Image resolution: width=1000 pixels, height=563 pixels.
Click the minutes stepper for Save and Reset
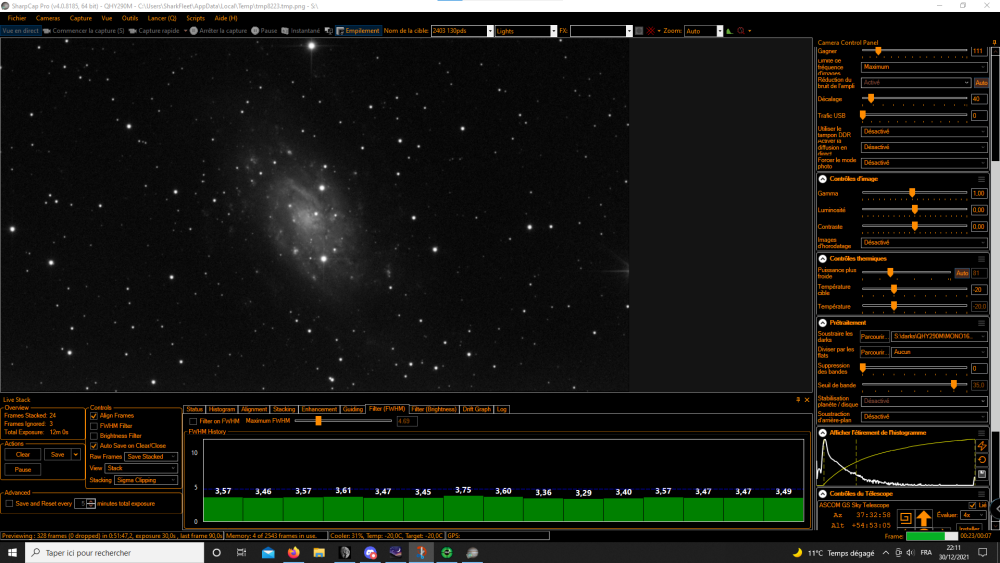coord(91,504)
